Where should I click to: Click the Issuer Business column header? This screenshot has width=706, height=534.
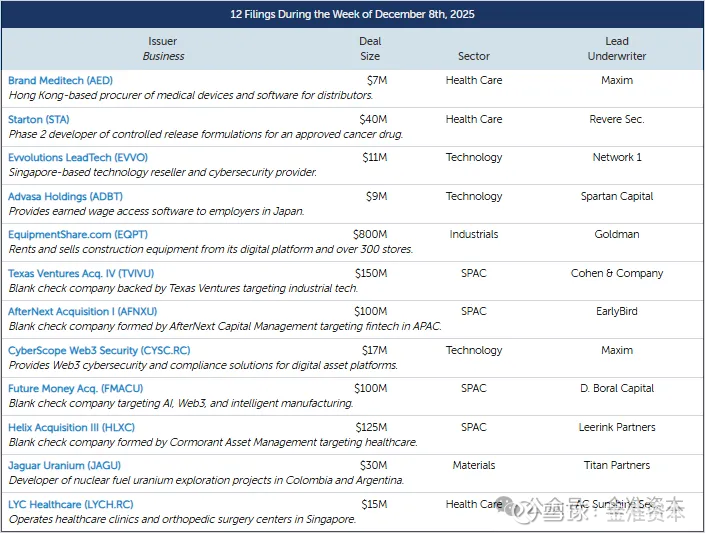163,49
